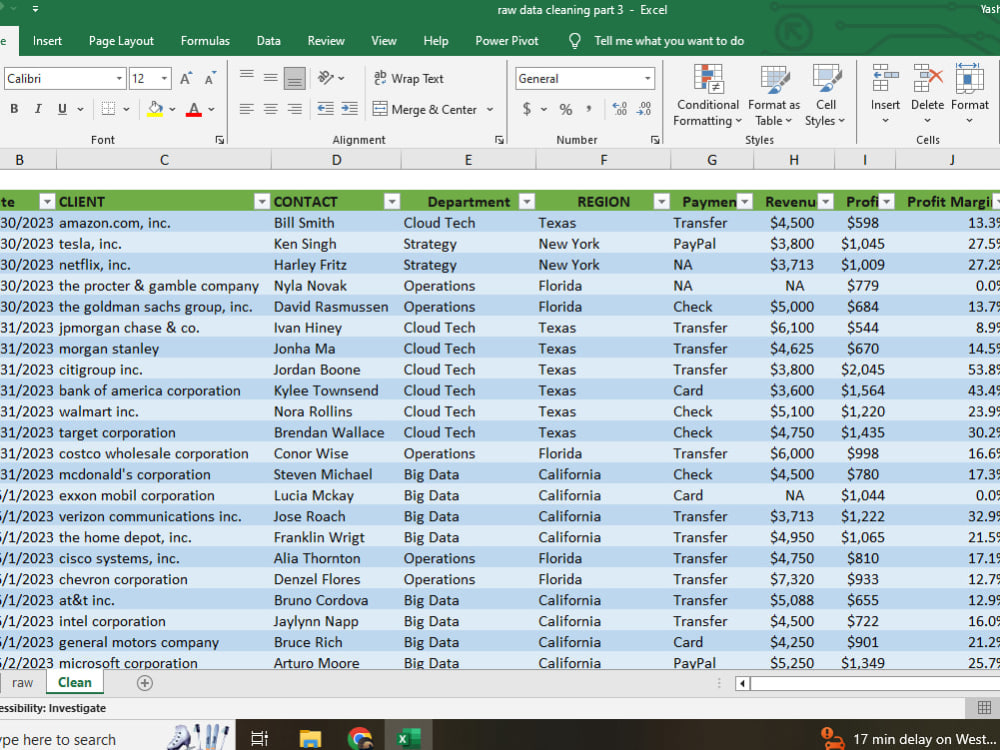The height and width of the screenshot is (750, 1000).
Task: Click Delete cells icon
Action: tap(927, 78)
